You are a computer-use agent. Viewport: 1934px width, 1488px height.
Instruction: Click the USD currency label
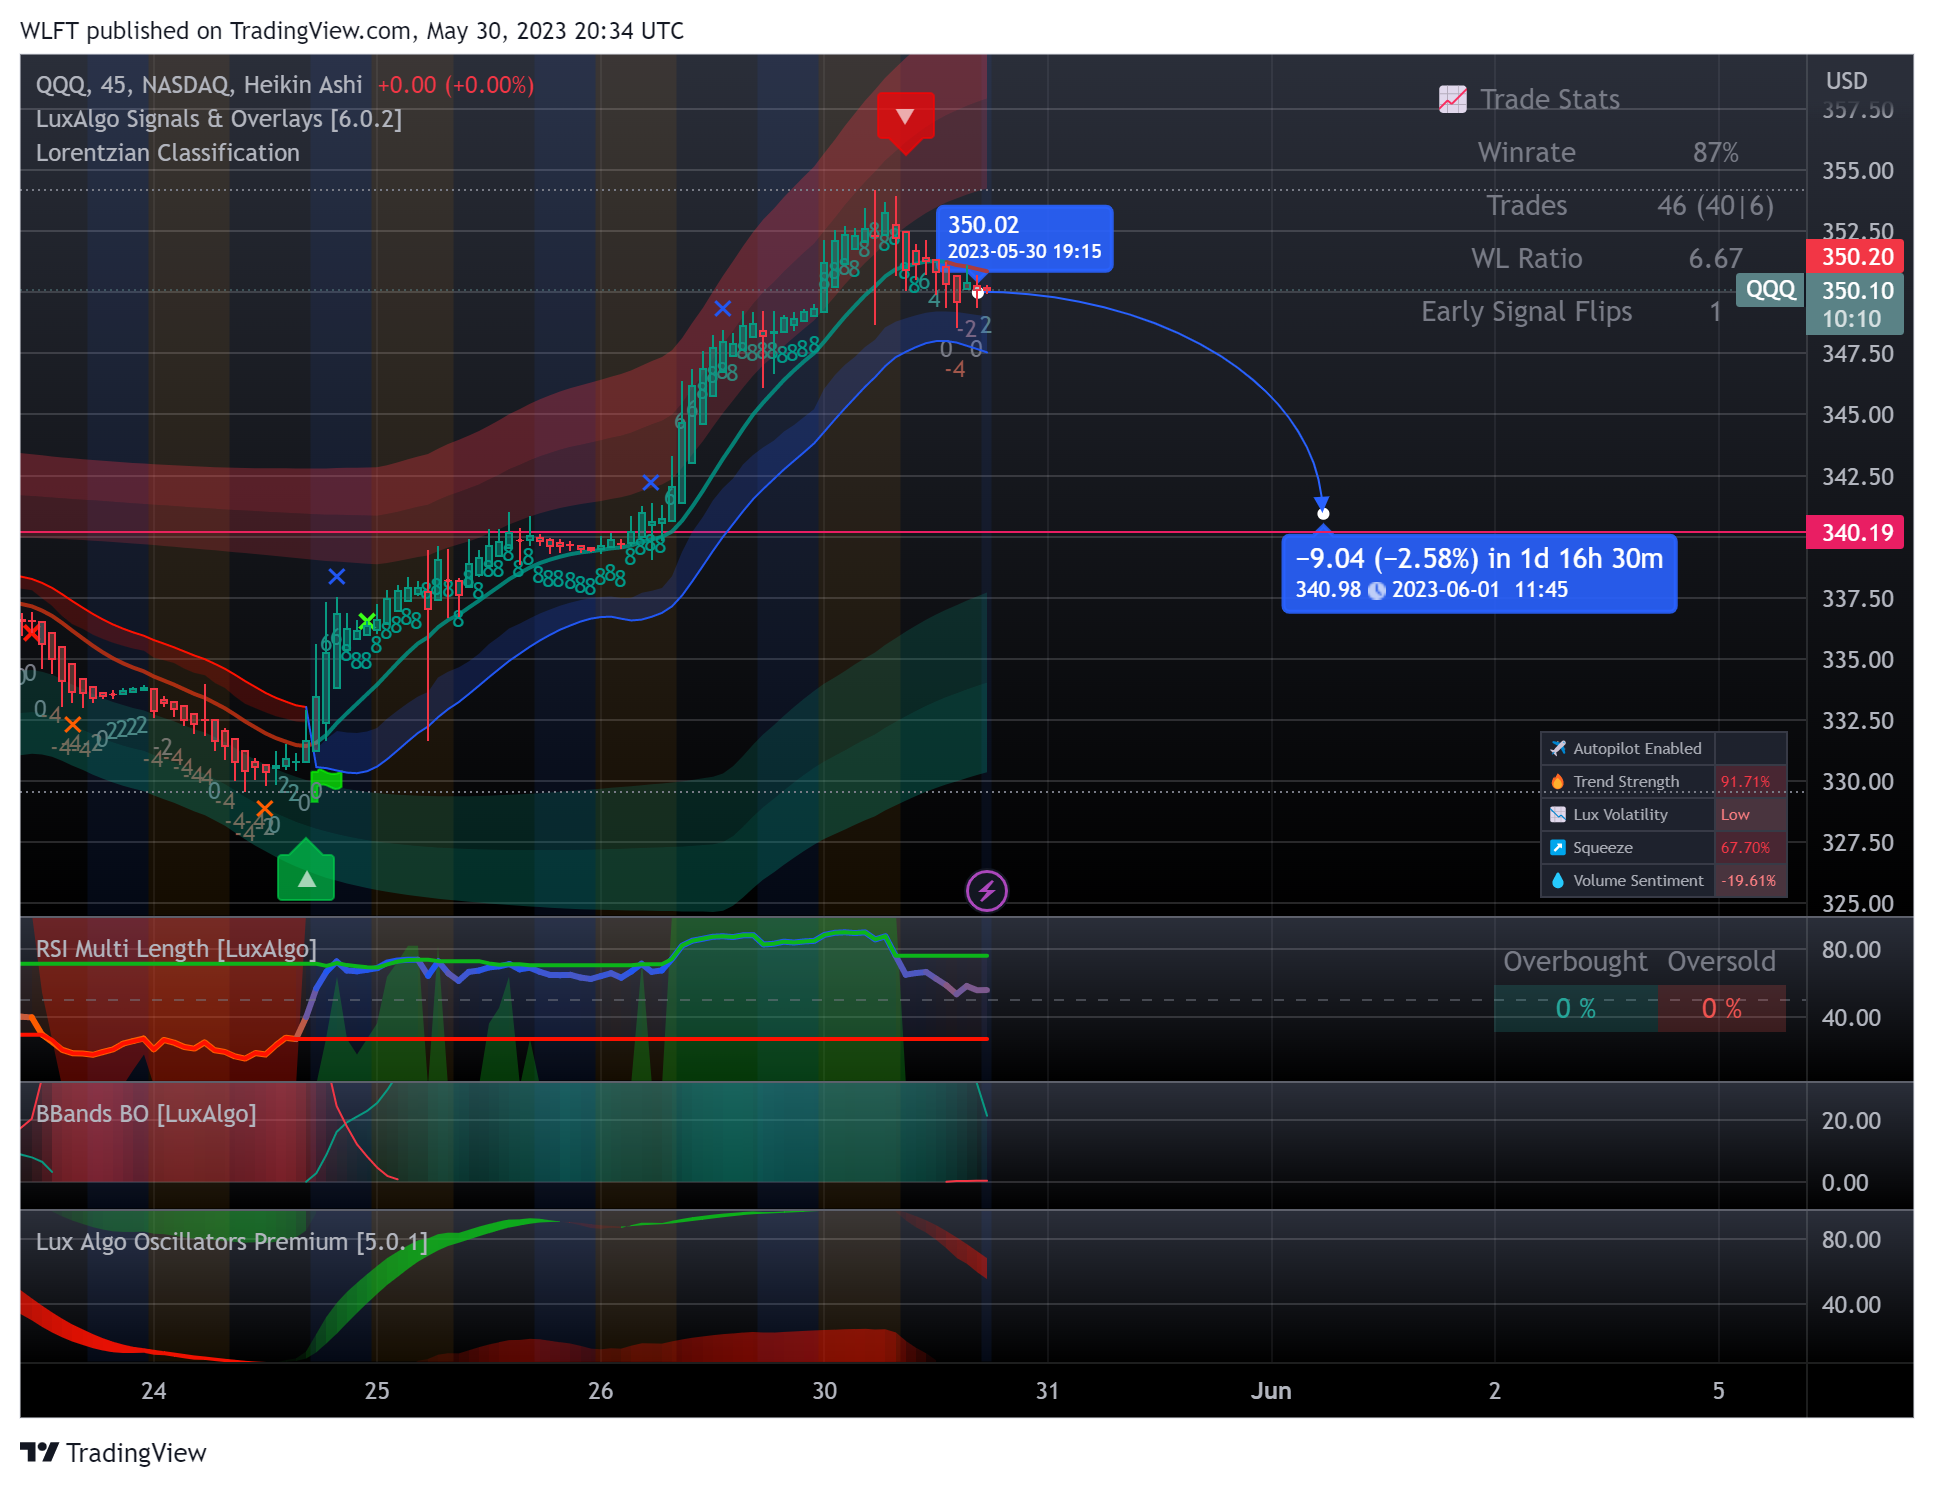[x=1846, y=81]
